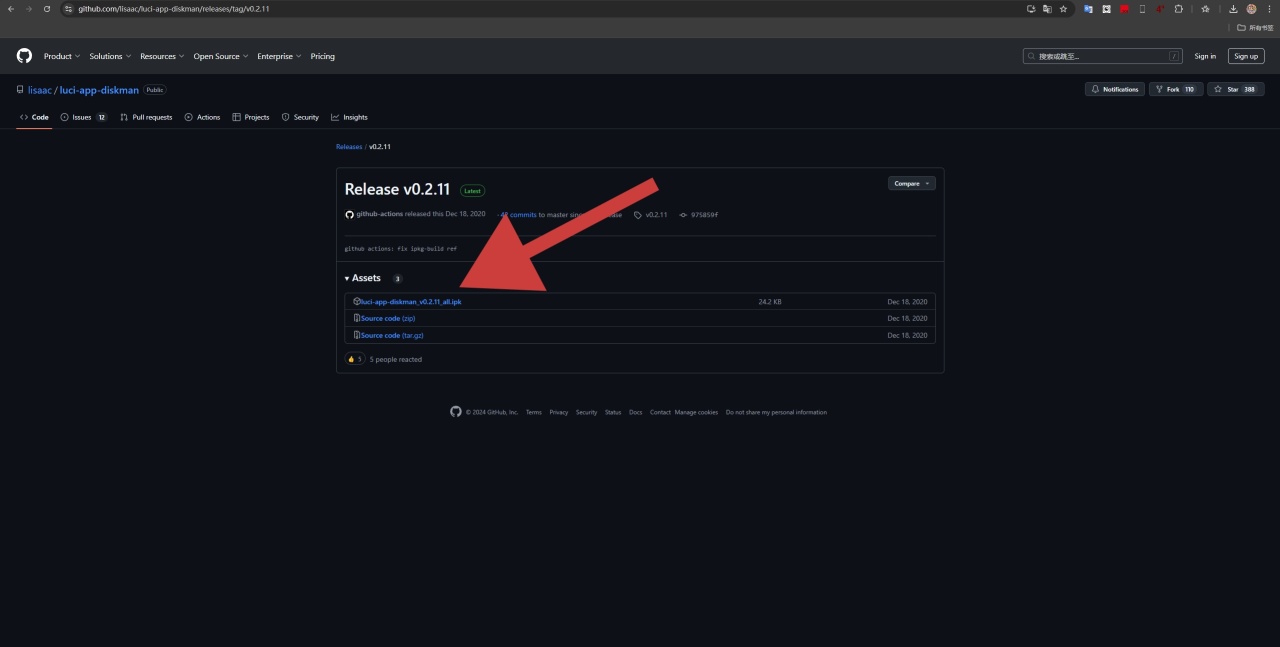1280x647 pixels.
Task: Open the Docs footer link
Action: [x=635, y=412]
